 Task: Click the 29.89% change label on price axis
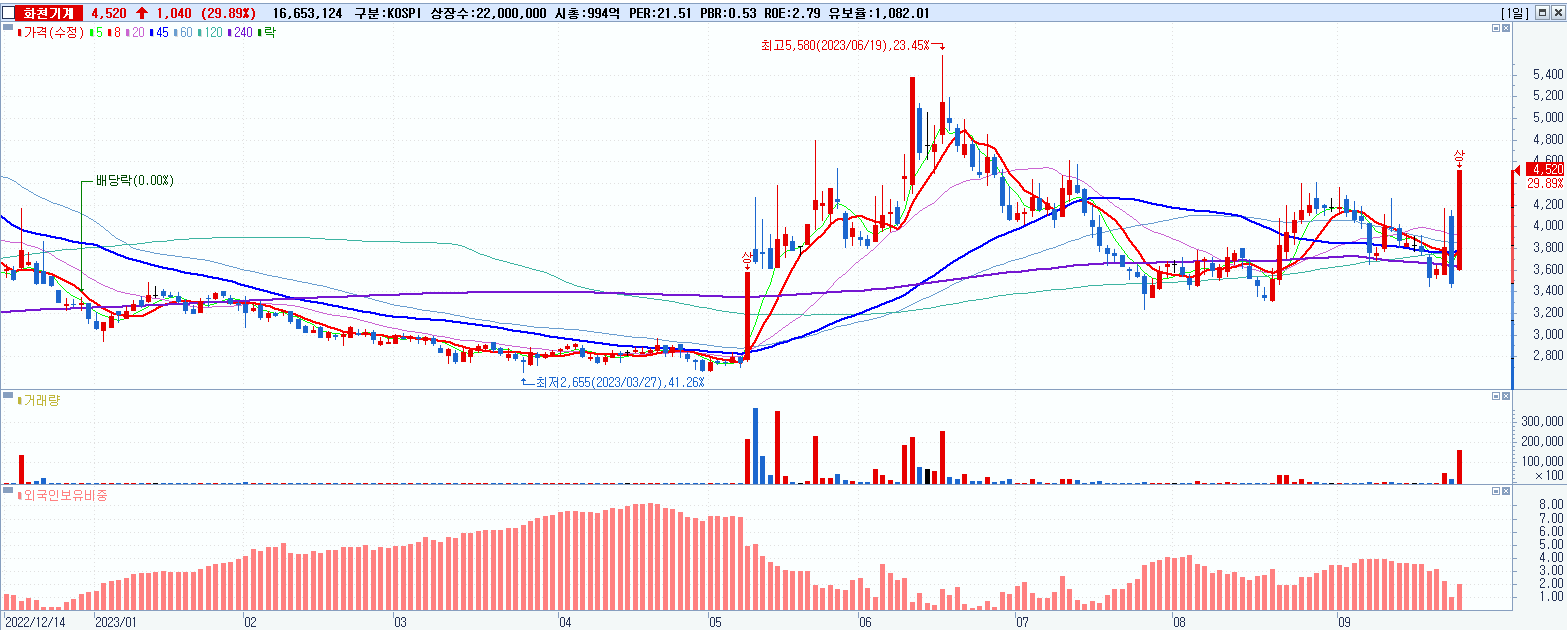point(1546,183)
